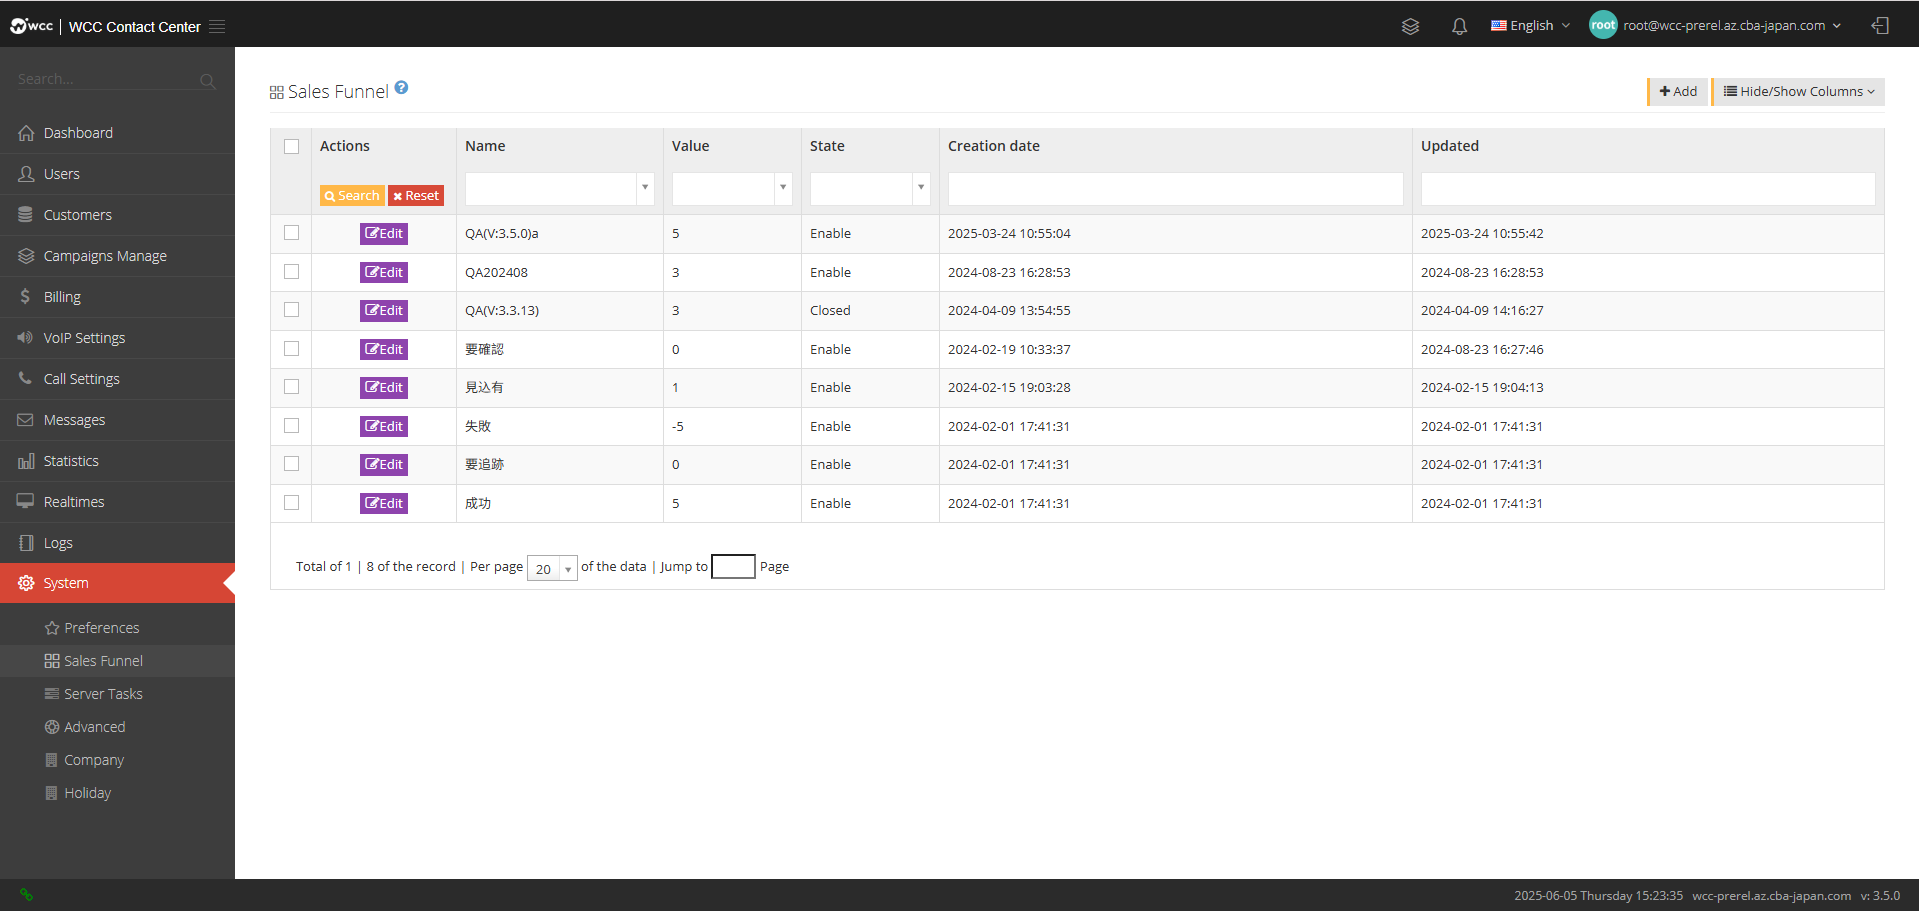This screenshot has width=1919, height=911.
Task: Click the Server Tasks list icon
Action: click(52, 694)
